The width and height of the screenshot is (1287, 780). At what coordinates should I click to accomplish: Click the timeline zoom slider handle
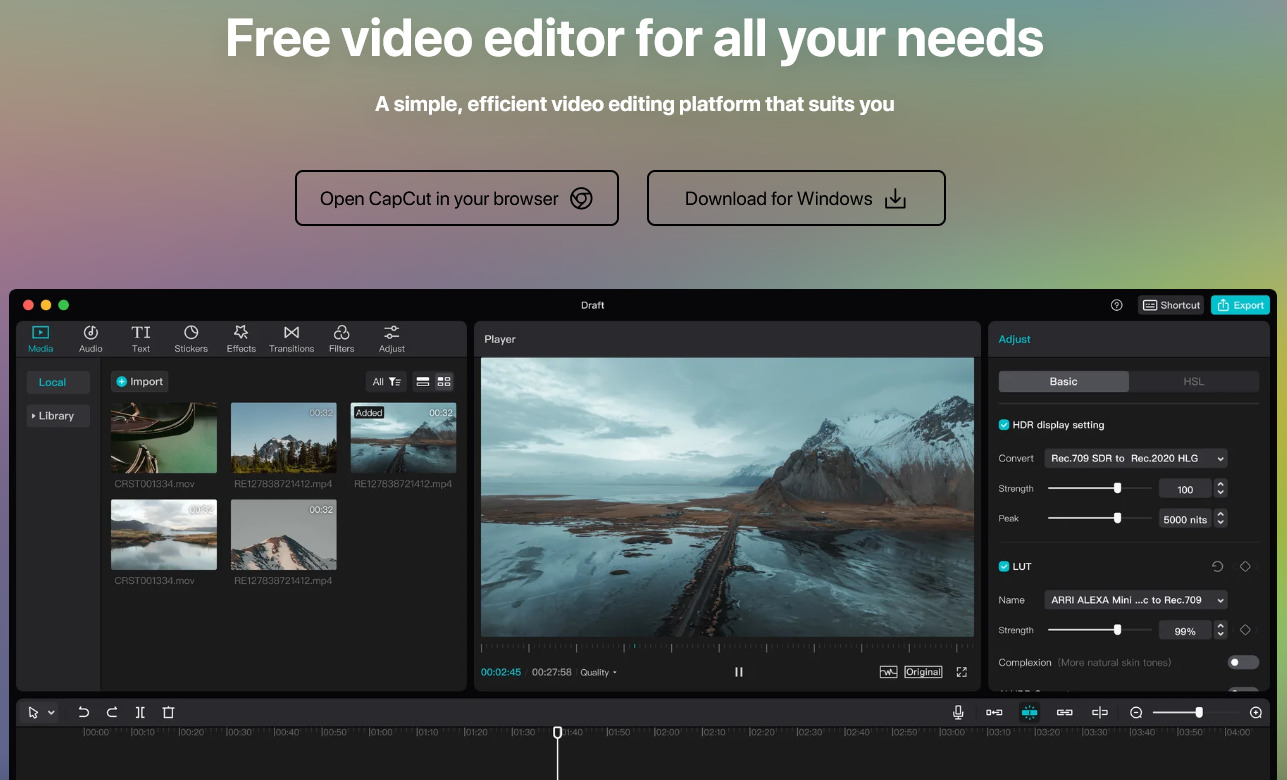tap(1199, 712)
